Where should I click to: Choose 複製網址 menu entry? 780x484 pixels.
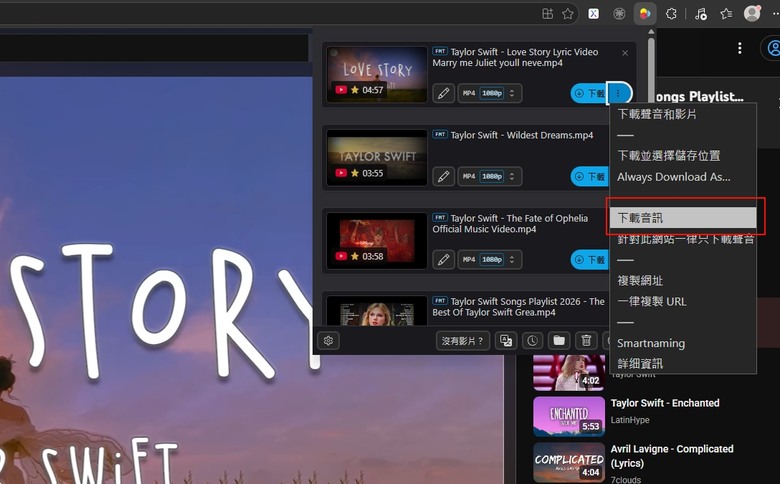click(682, 281)
